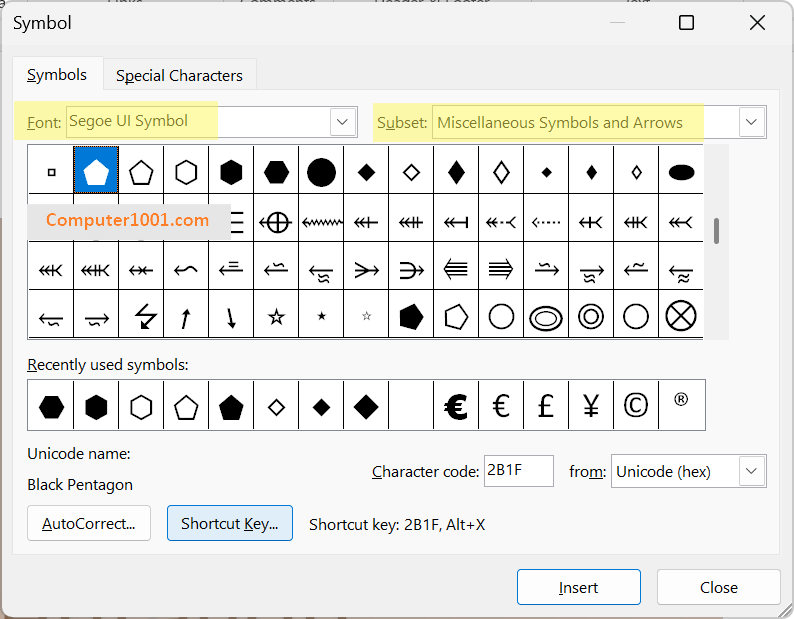794x619 pixels.
Task: Open the Font dropdown list
Action: click(343, 122)
